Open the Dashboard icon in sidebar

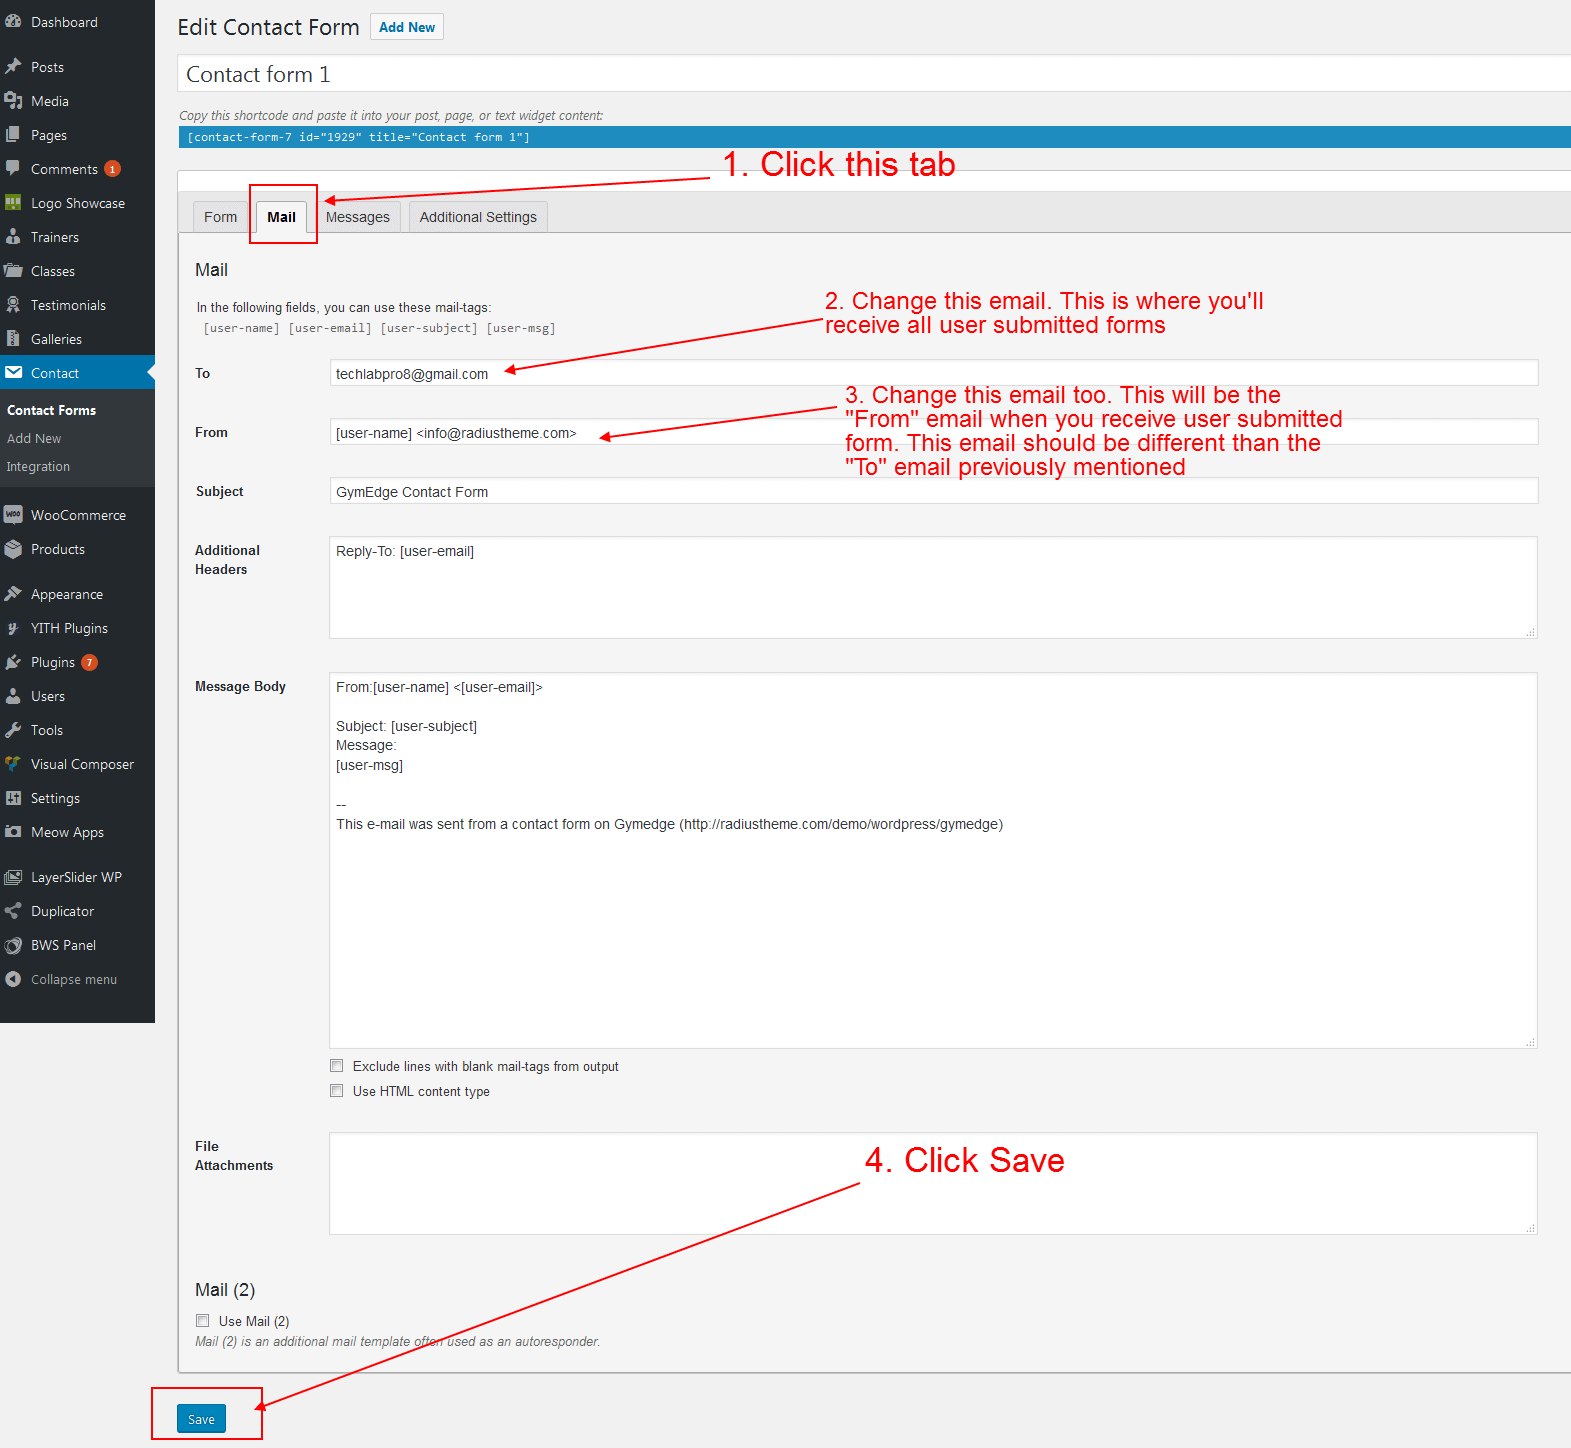pyautogui.click(x=13, y=21)
